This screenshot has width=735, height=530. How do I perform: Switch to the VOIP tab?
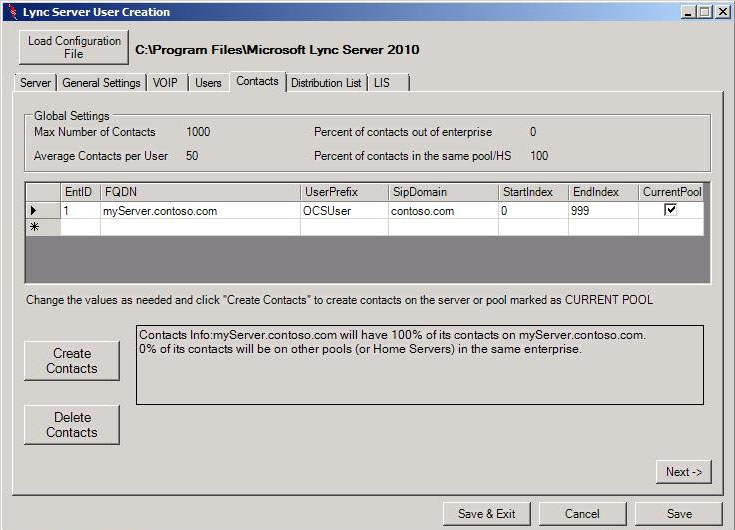[167, 83]
